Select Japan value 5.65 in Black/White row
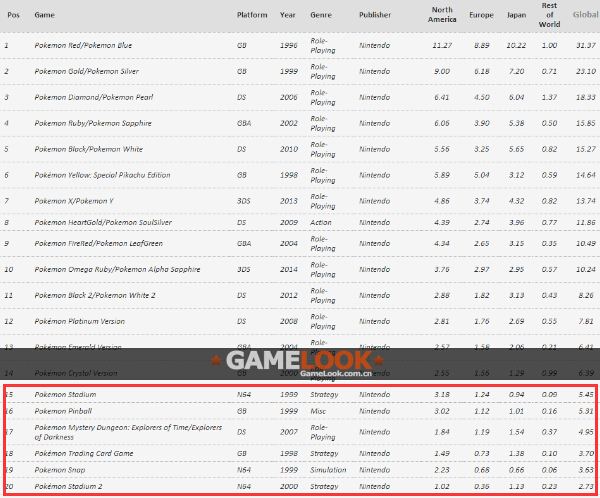The height and width of the screenshot is (498, 600). [x=516, y=149]
